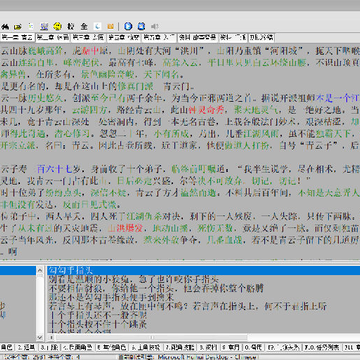360x360 pixels.
Task: Click the open folder toolbar icon
Action: [18, 26]
